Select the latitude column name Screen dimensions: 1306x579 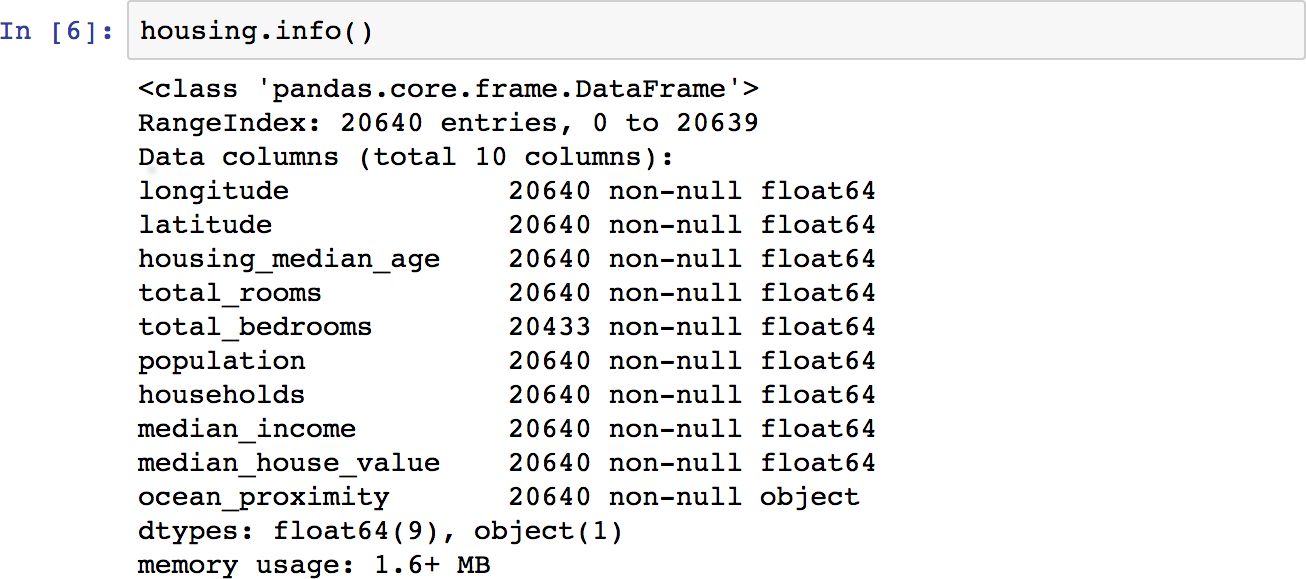pos(205,225)
